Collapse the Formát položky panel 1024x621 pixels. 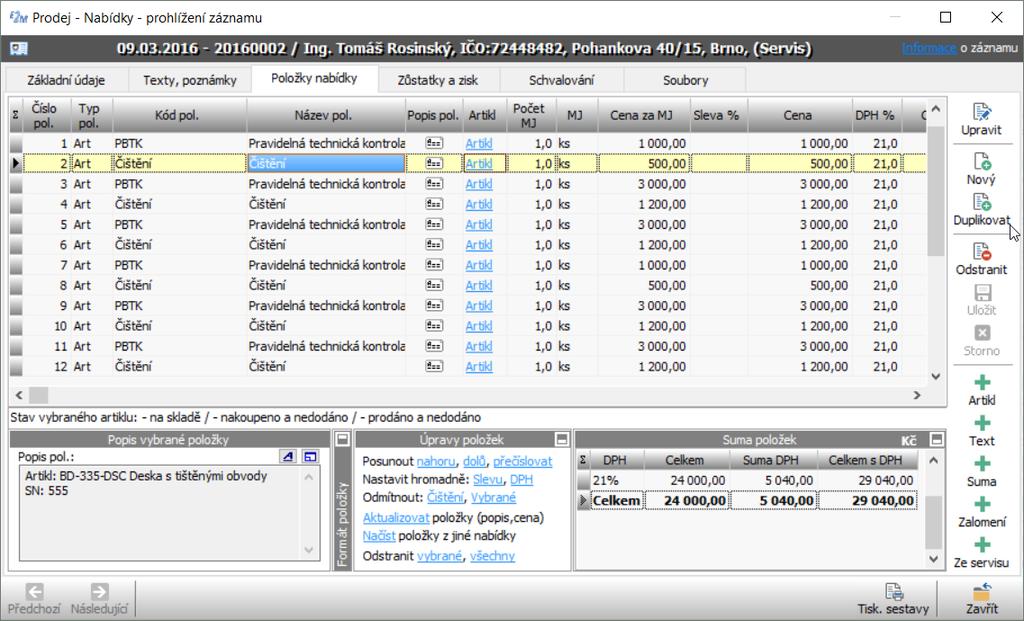coord(342,439)
